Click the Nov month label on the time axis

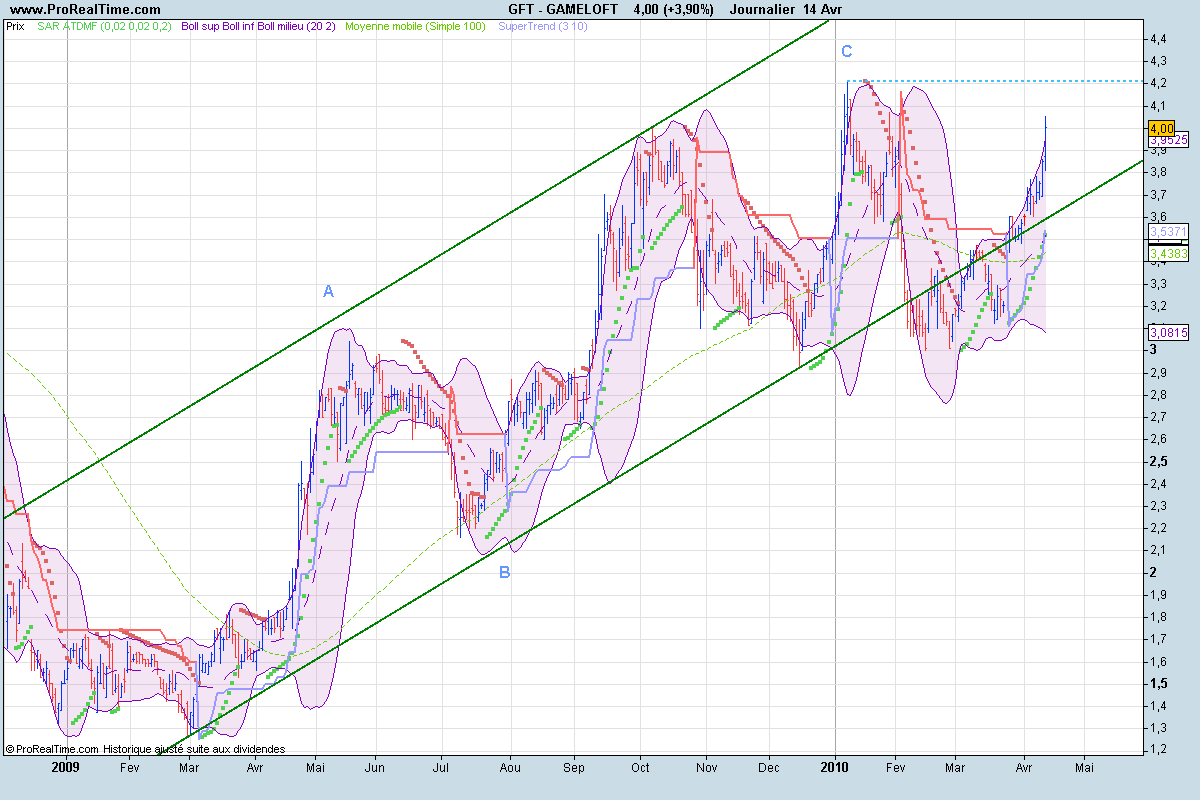706,767
